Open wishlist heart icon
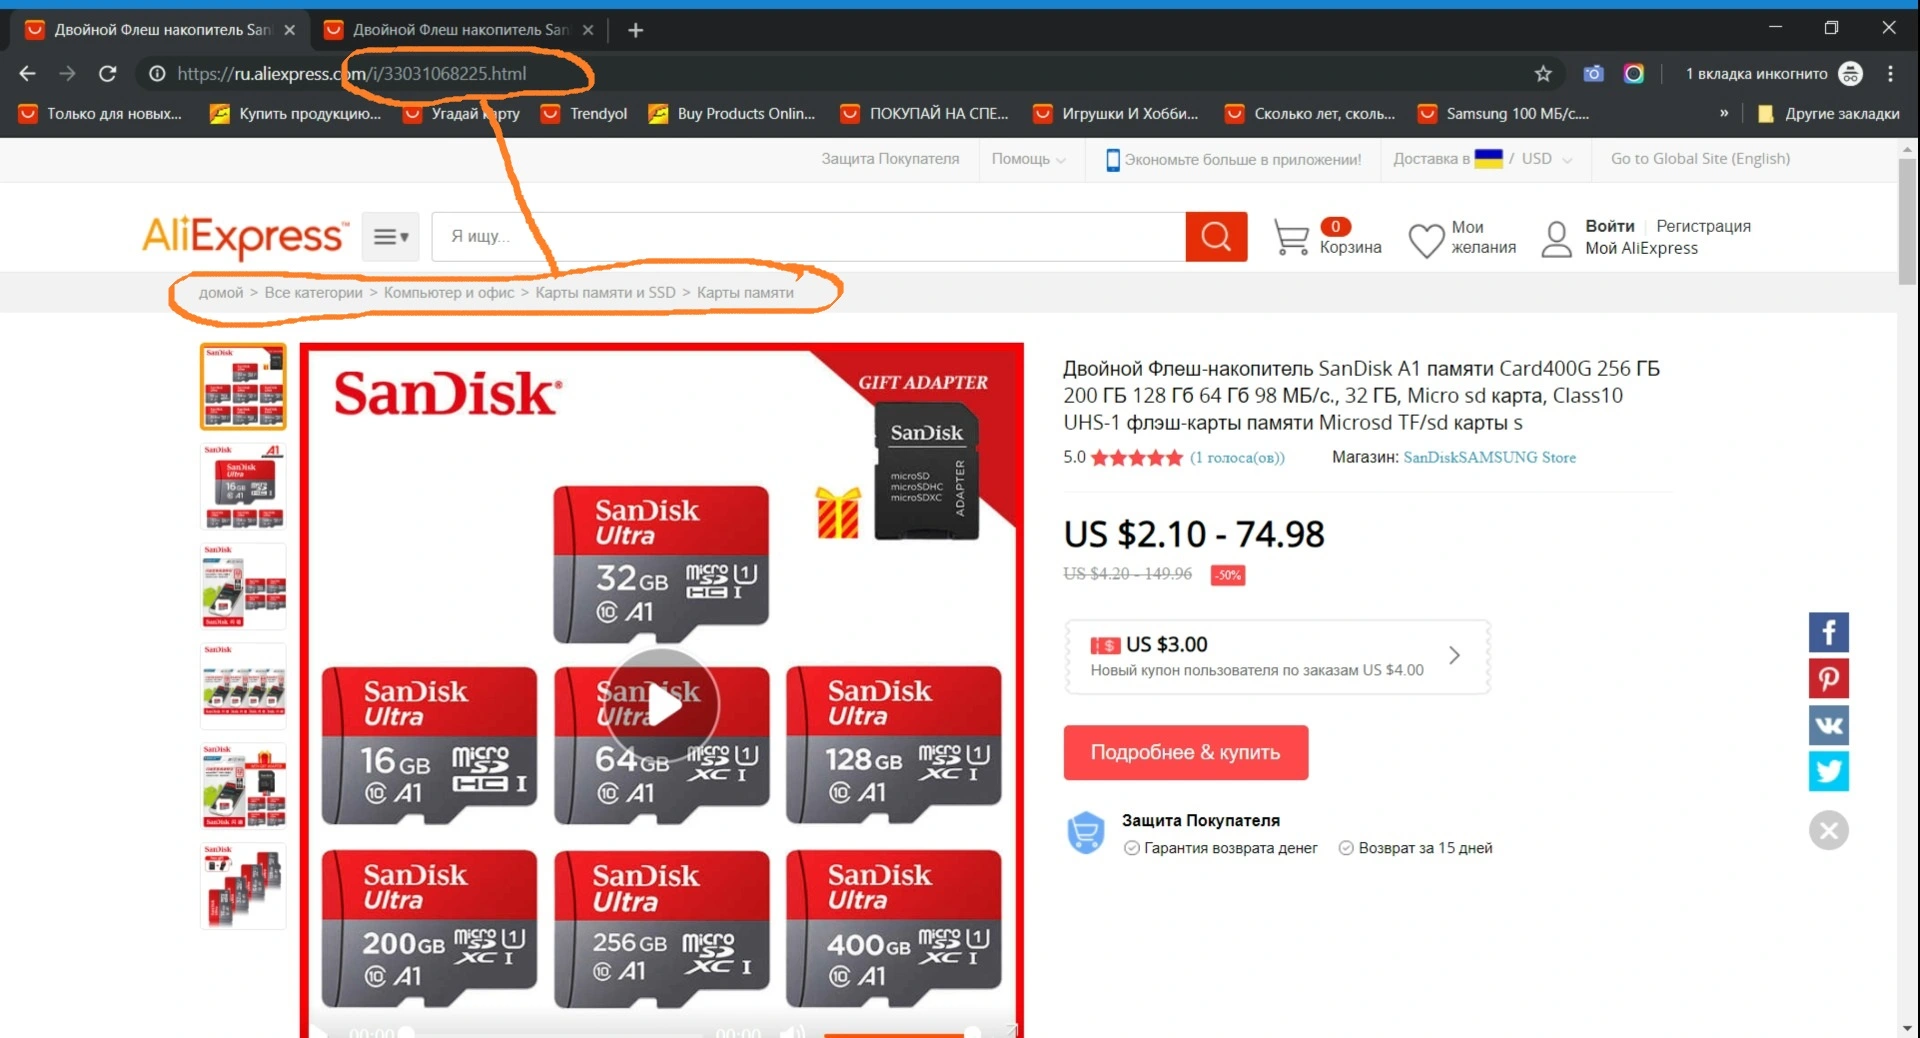 coord(1426,240)
